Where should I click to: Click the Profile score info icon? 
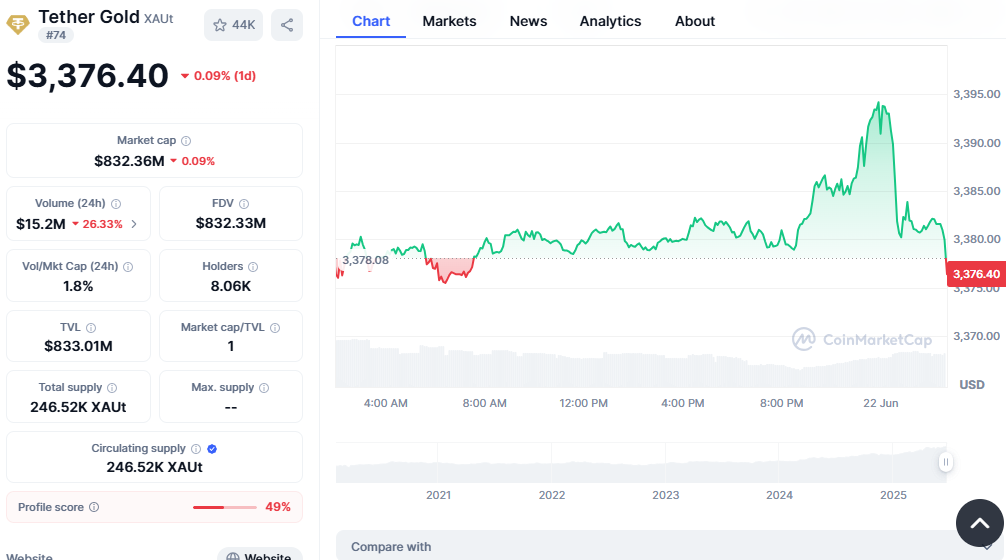tap(94, 507)
